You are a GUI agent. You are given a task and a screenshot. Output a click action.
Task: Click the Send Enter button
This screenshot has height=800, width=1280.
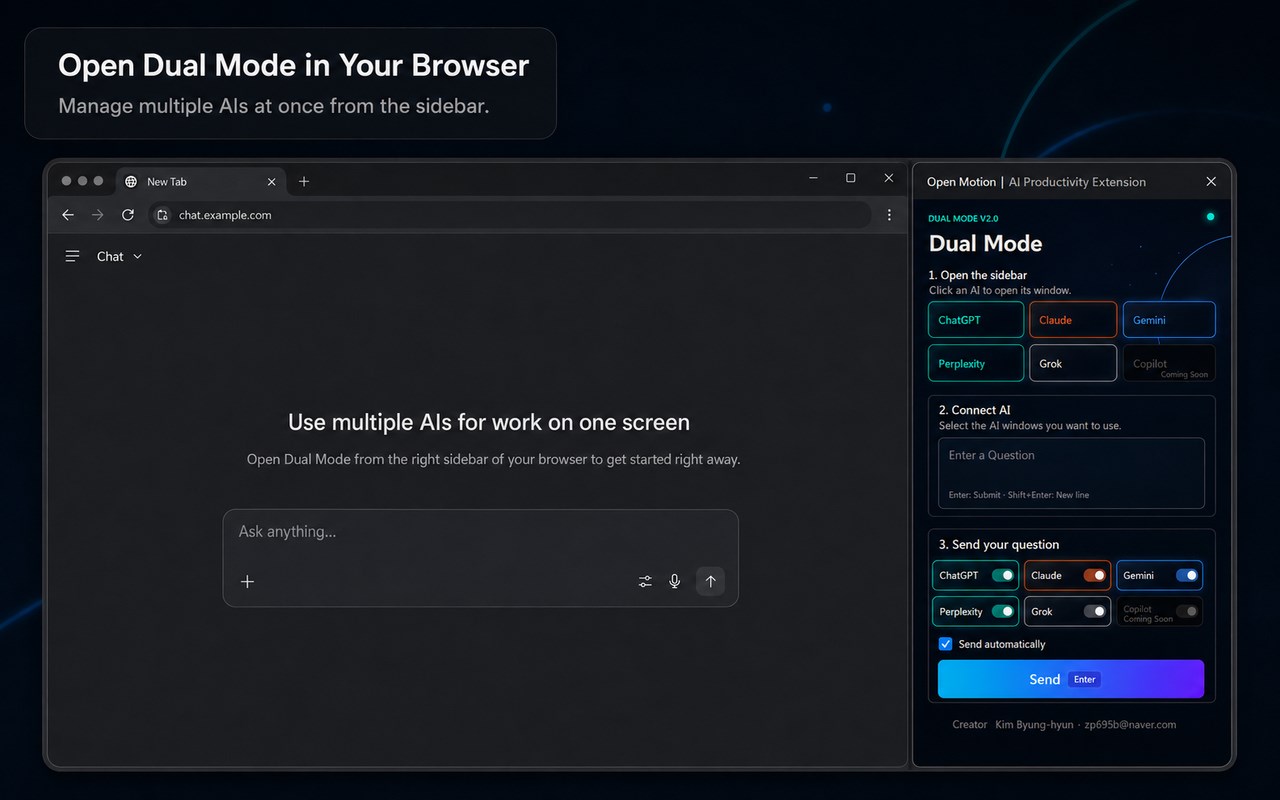click(1071, 679)
